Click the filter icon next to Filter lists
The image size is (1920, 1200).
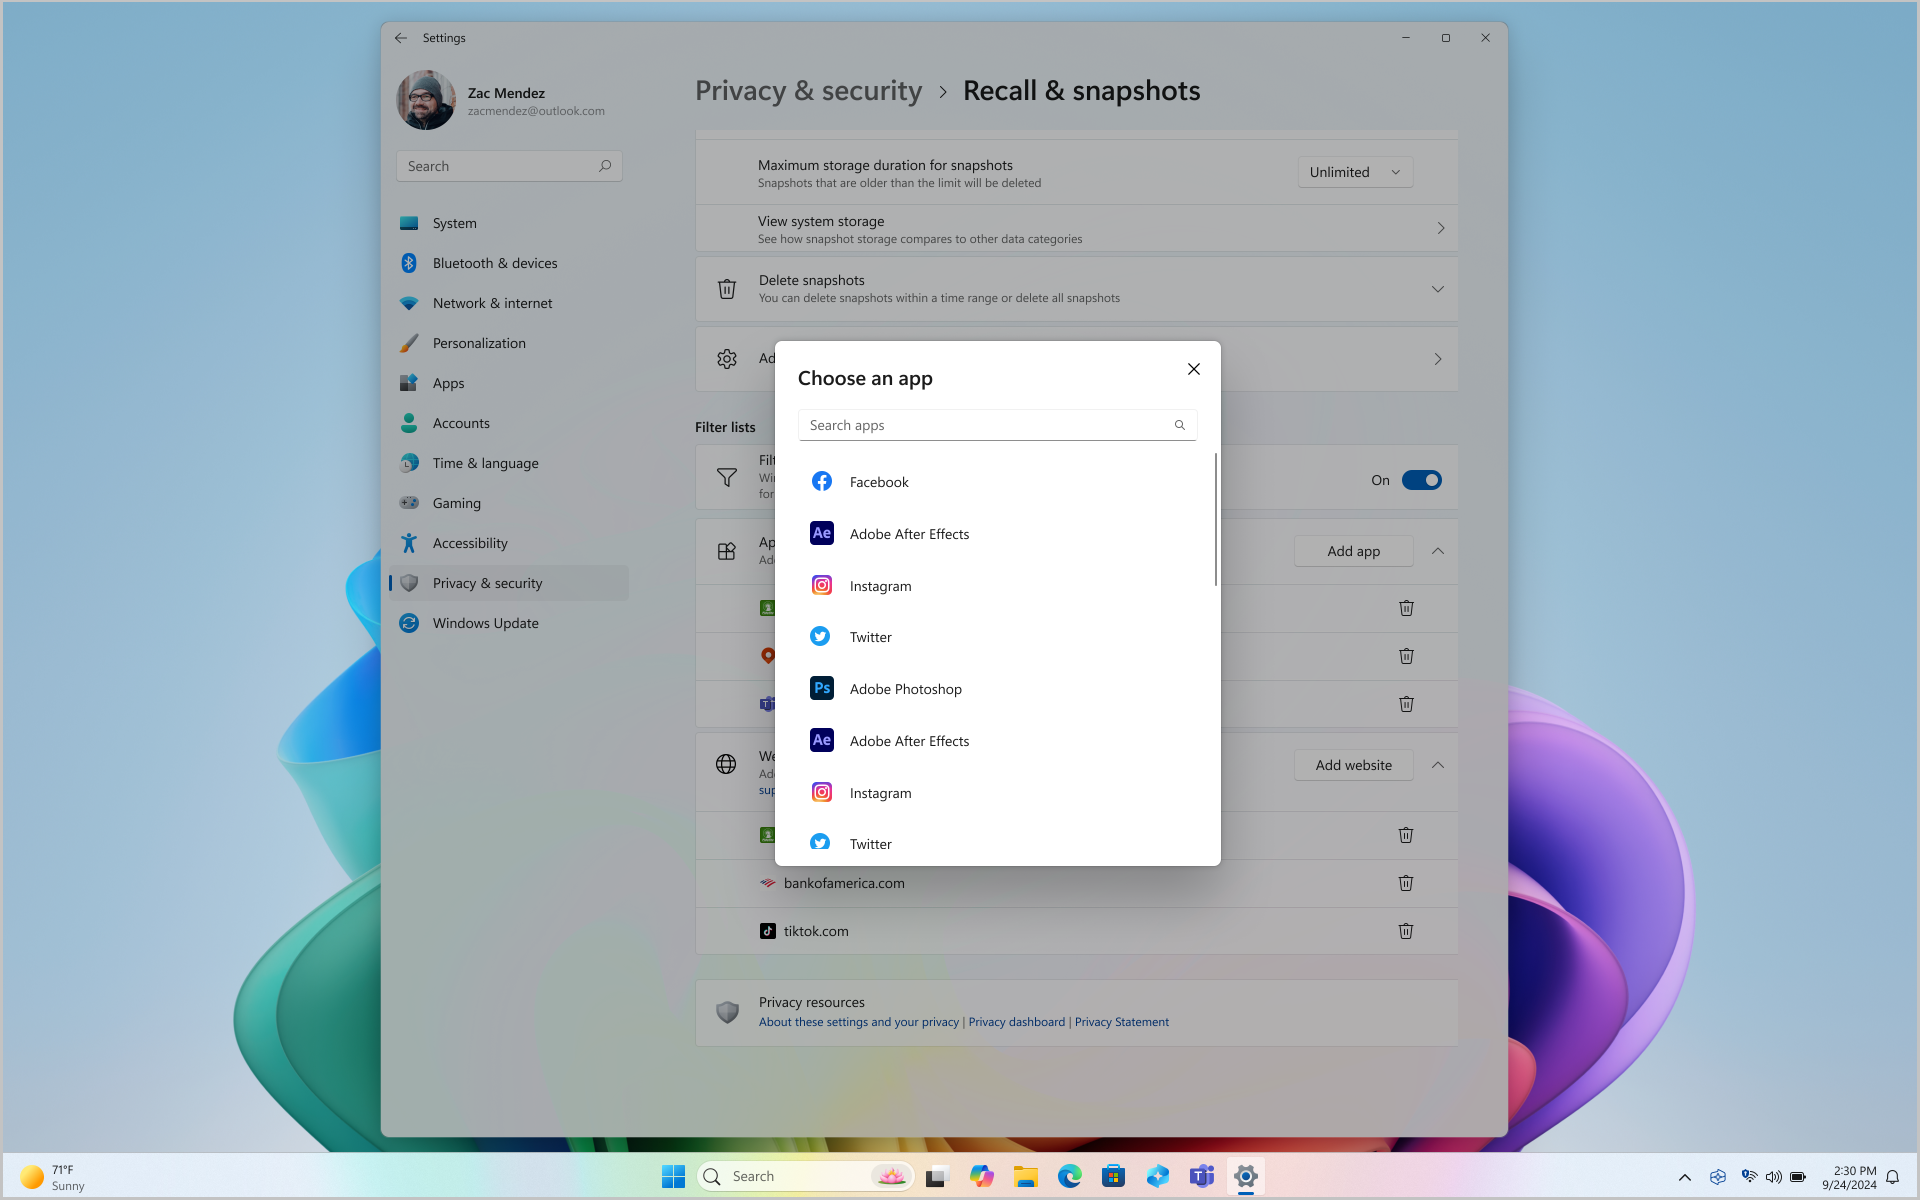click(726, 478)
